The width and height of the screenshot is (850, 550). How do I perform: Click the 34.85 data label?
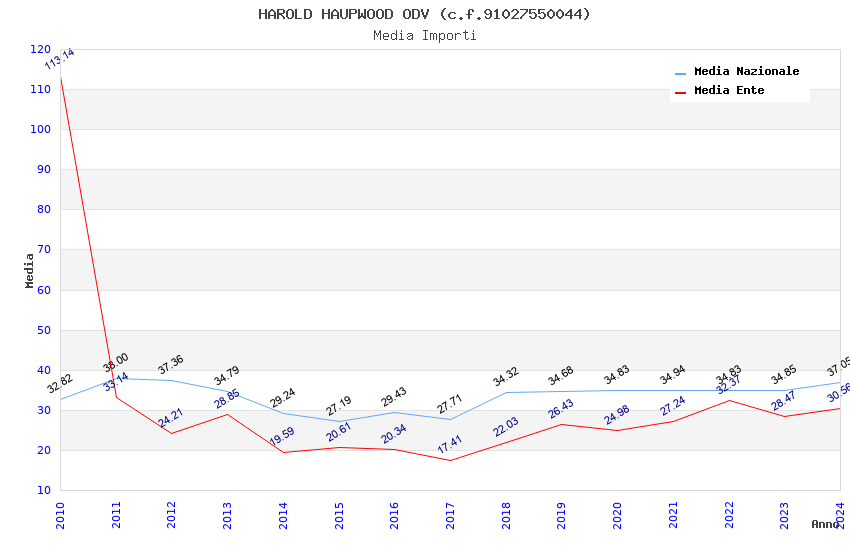click(x=784, y=374)
